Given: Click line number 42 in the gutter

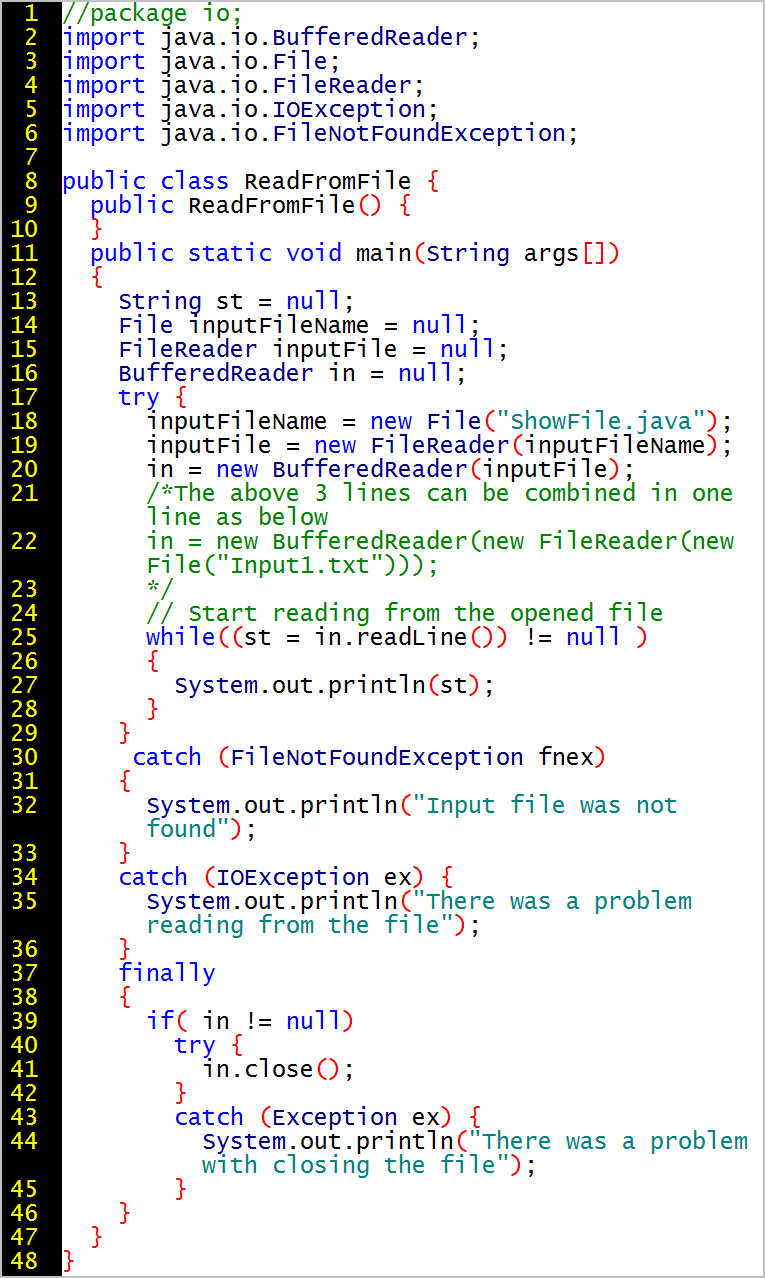Looking at the screenshot, I should [x=23, y=1094].
